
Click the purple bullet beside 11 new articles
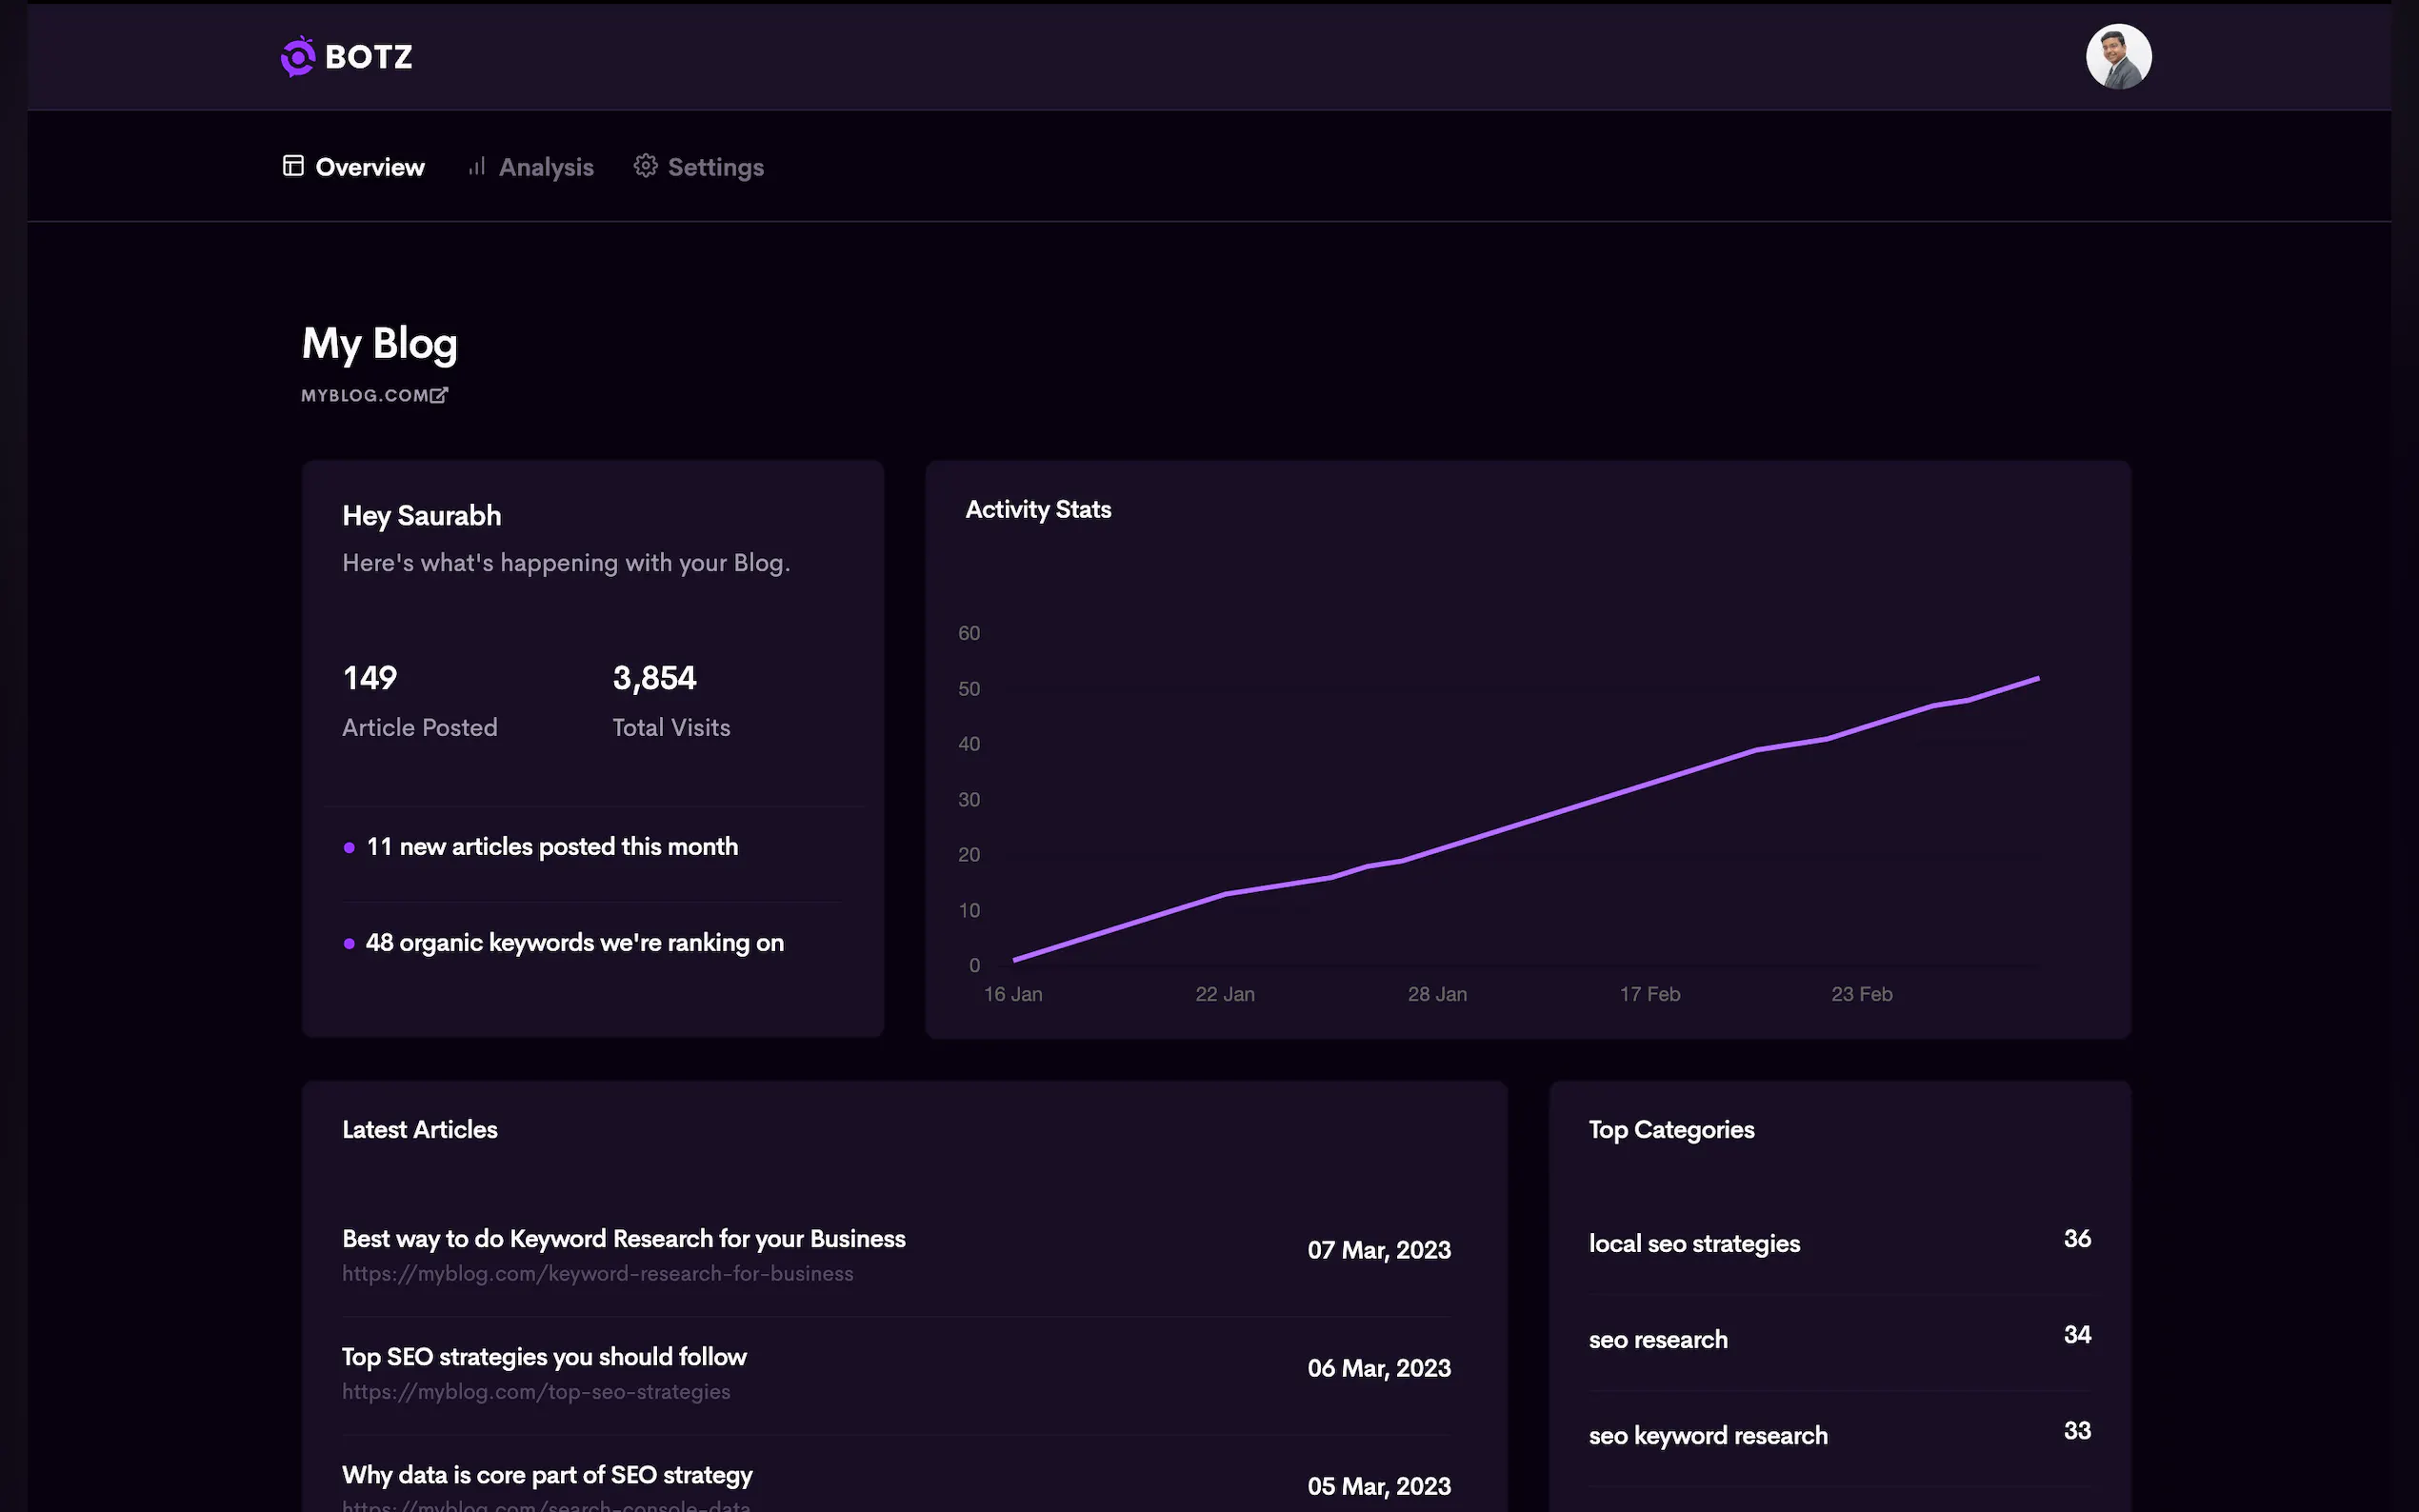(x=349, y=847)
